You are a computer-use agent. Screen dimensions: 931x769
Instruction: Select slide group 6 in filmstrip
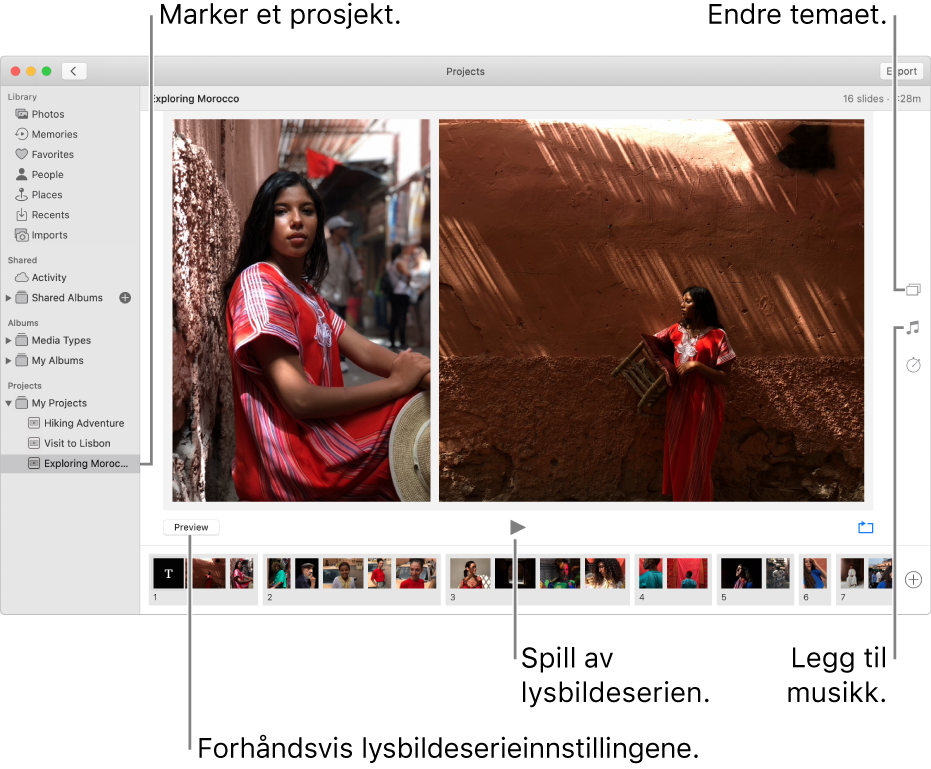pos(815,580)
